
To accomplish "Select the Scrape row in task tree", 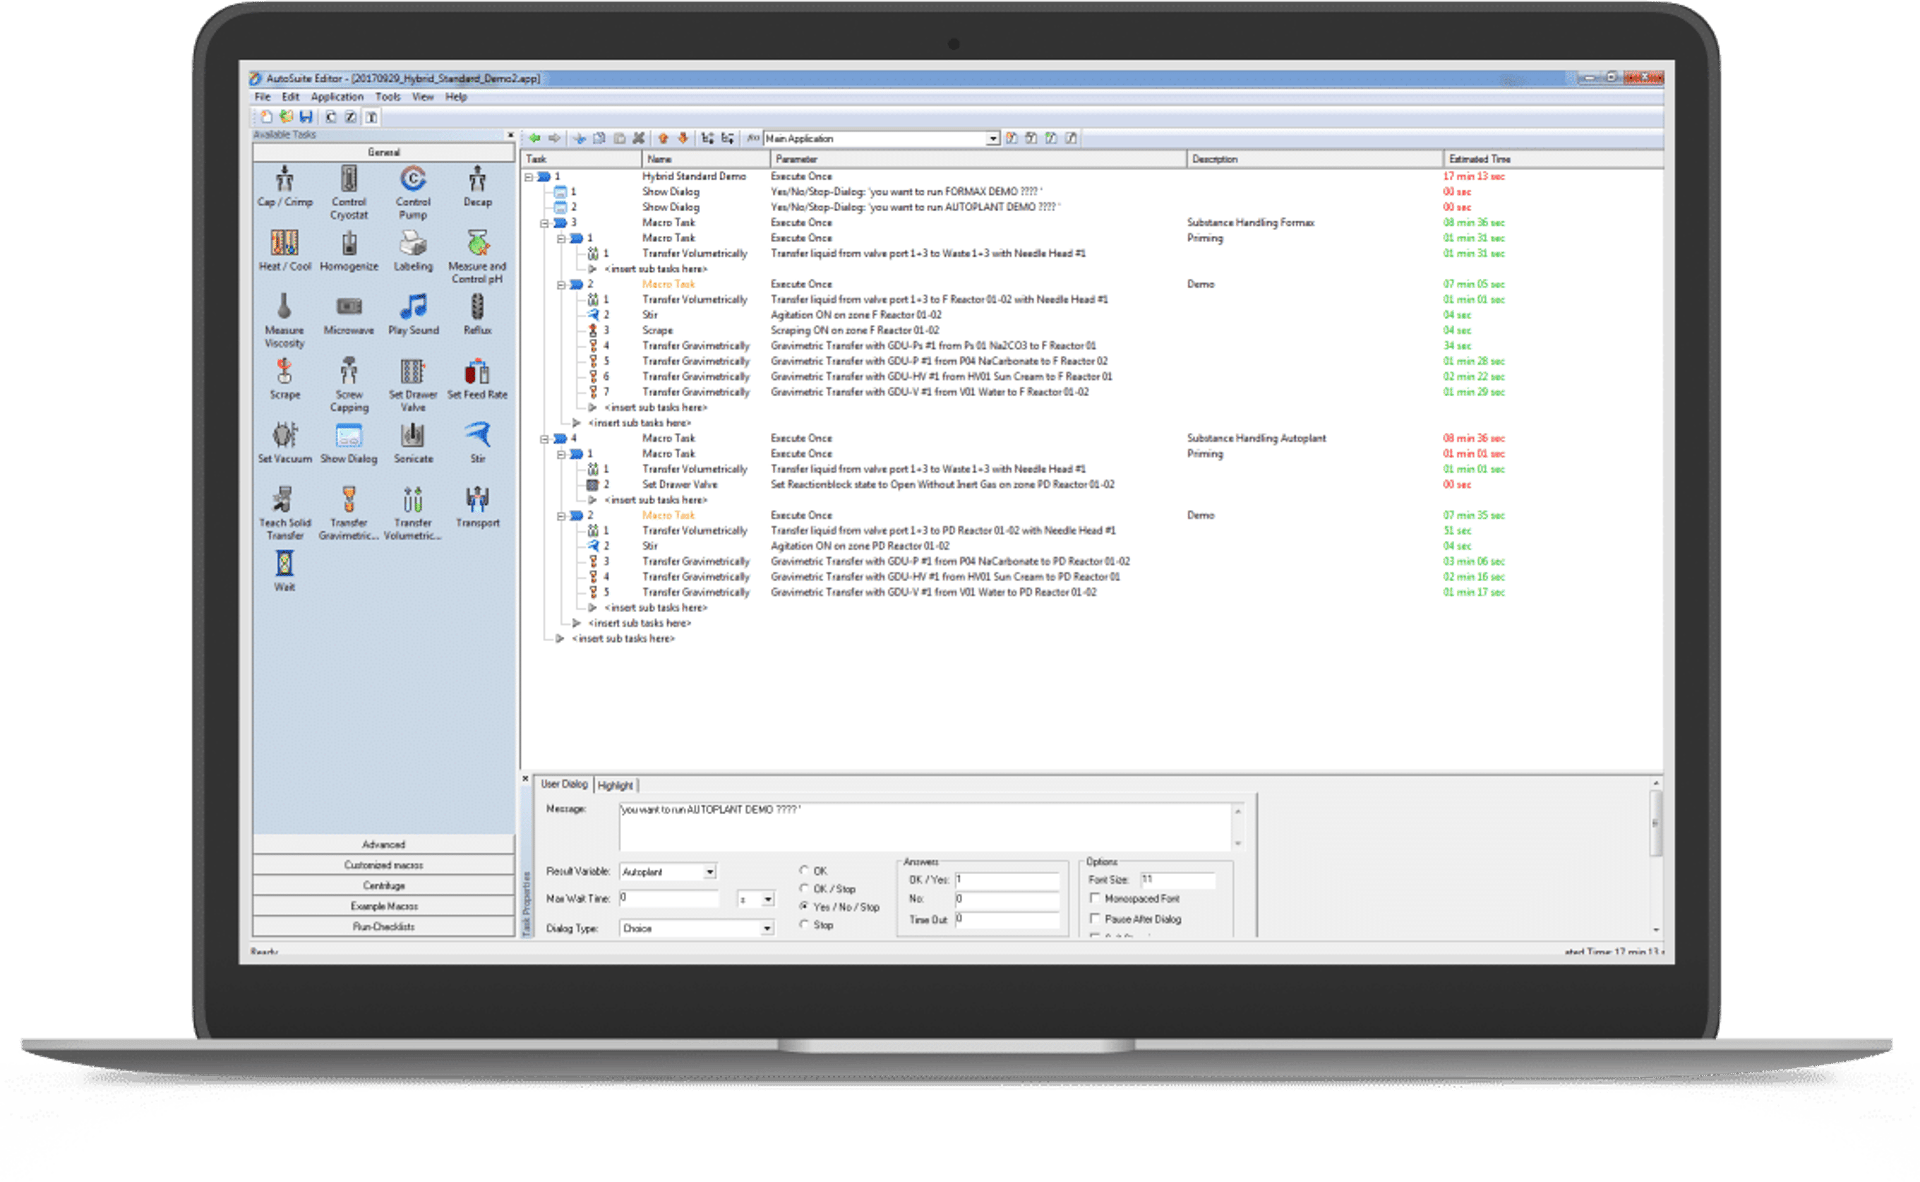I will coord(1090,330).
